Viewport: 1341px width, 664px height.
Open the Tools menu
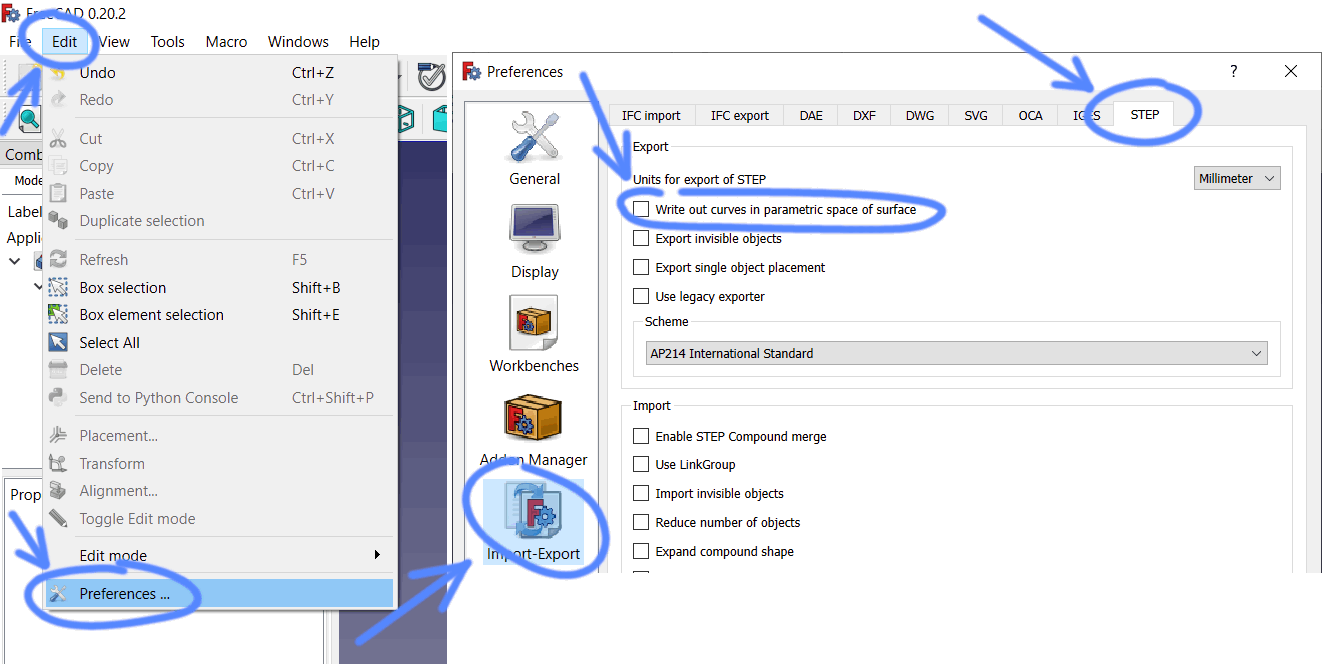[168, 42]
